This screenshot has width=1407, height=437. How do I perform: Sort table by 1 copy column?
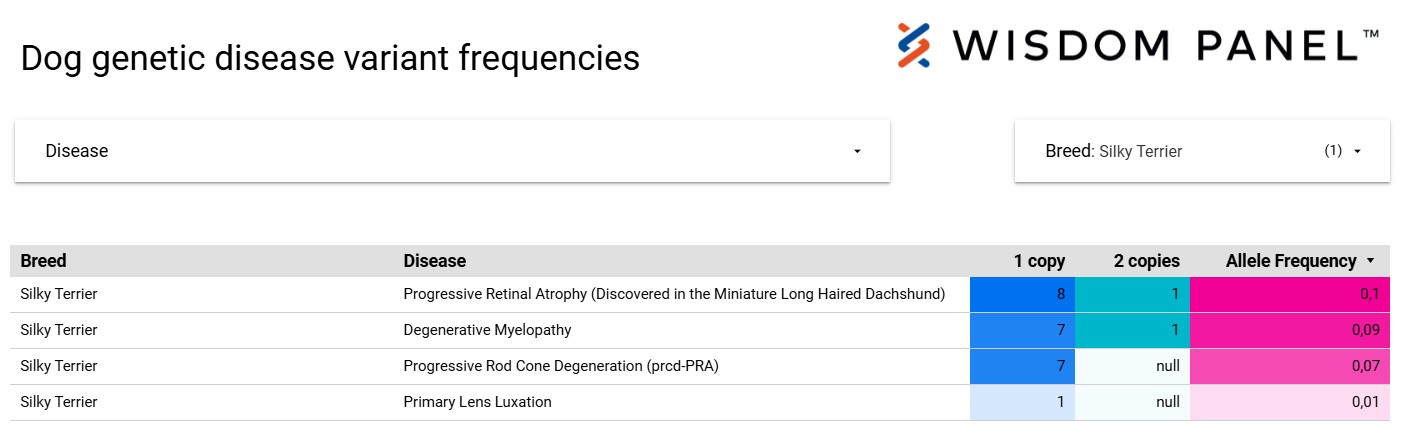[1039, 261]
